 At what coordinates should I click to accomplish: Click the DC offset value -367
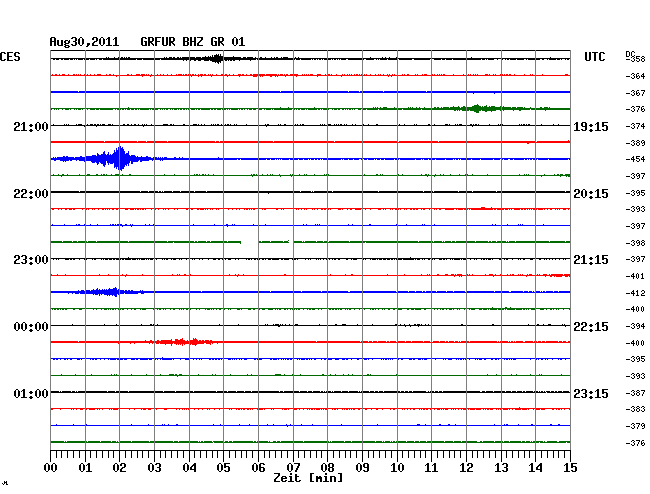click(635, 93)
